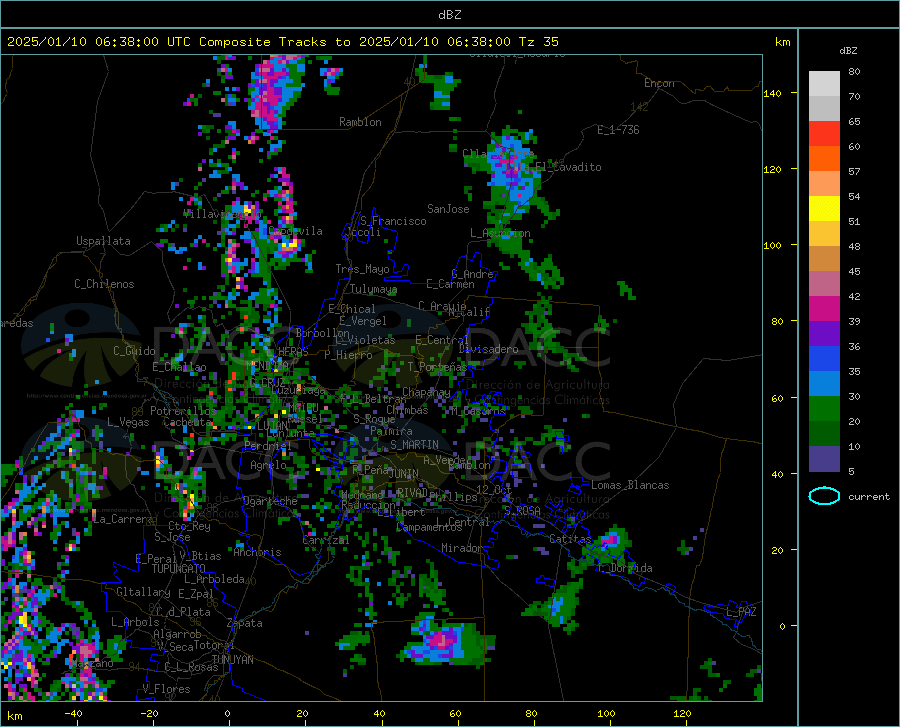The width and height of the screenshot is (900, 727).
Task: Click the 'Gltallary' map label
Action: 143,592
